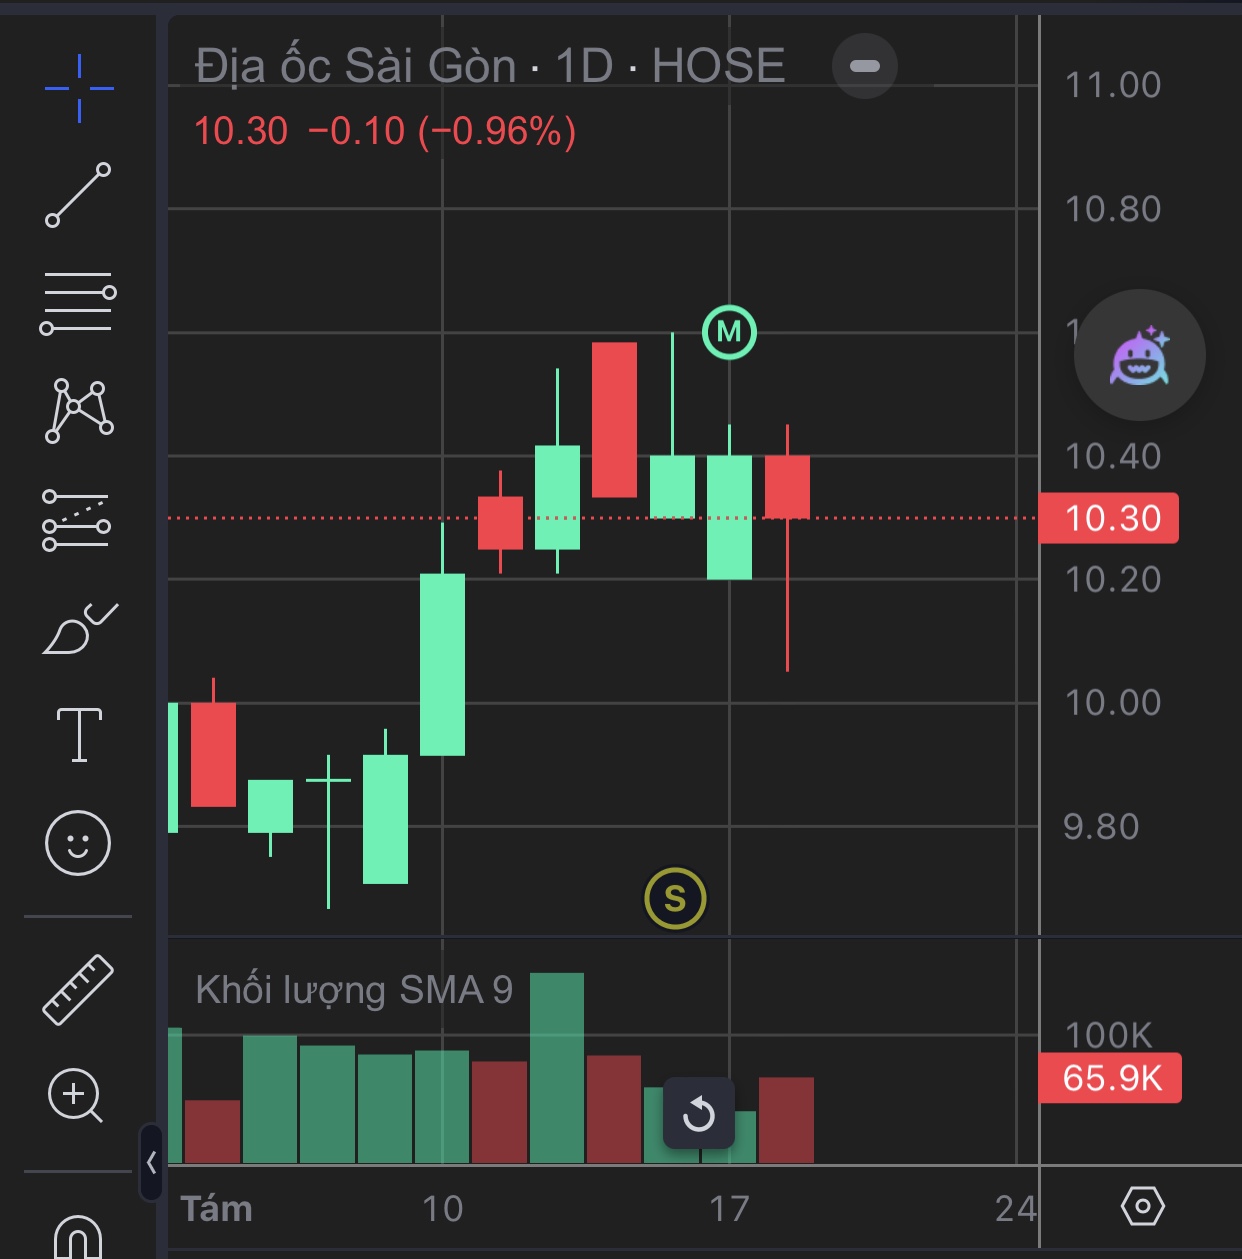Click the 65.9K volume label
Image resolution: width=1242 pixels, height=1259 pixels.
[x=1111, y=1078]
